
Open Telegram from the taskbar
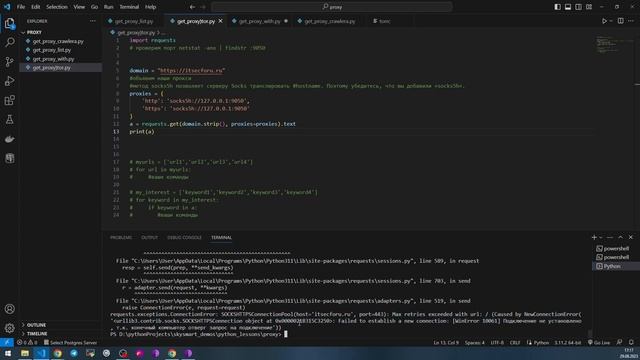[74, 353]
